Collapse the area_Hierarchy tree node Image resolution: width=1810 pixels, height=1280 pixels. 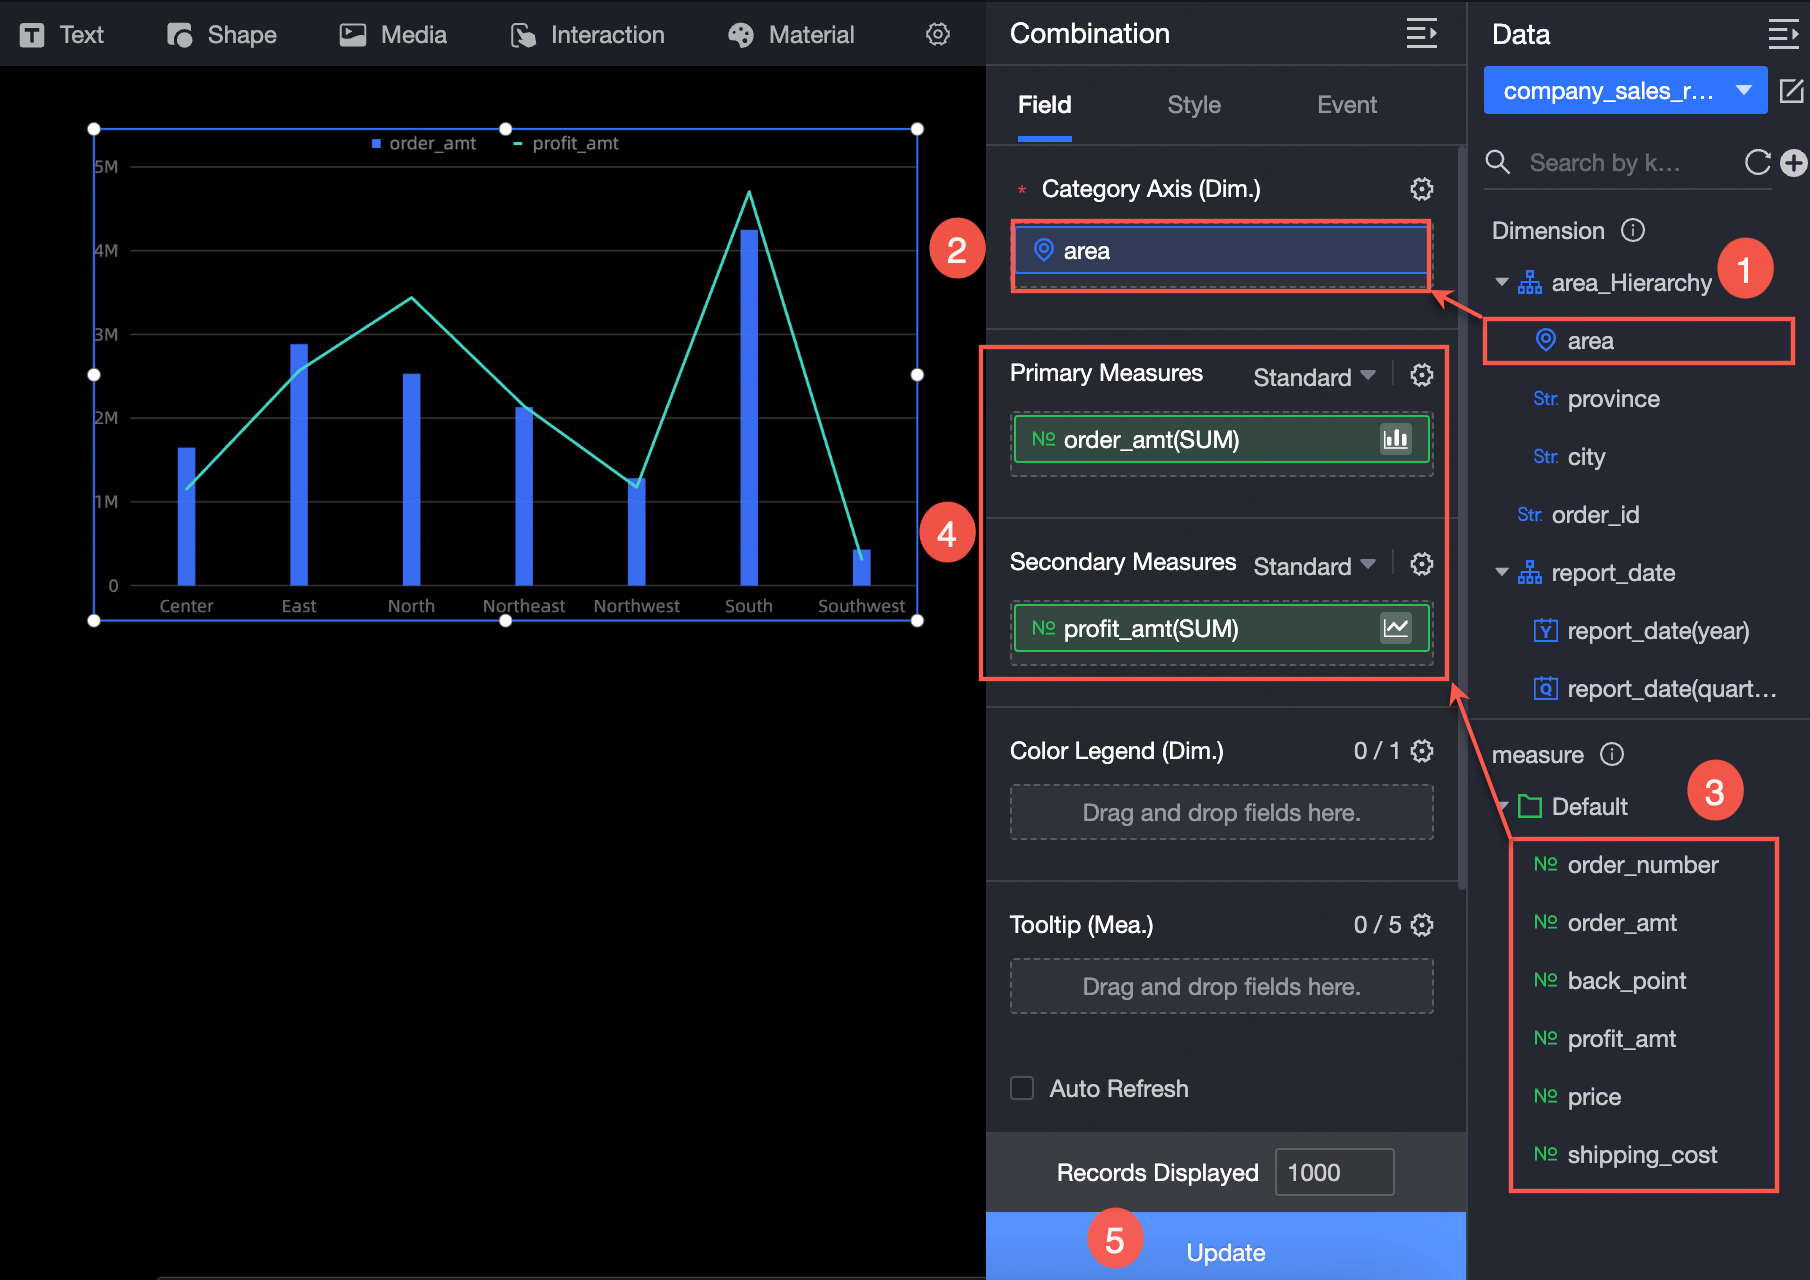click(x=1501, y=283)
